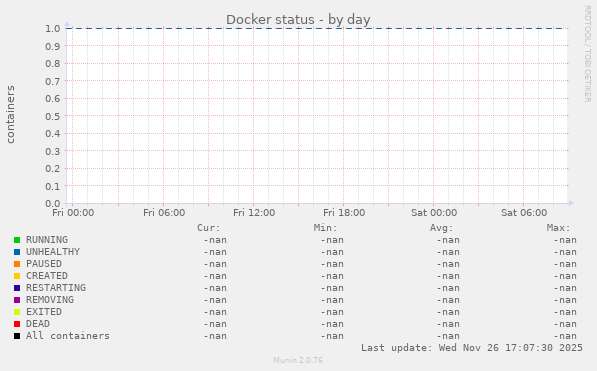Click the red DEAD legend swatch

point(17,324)
